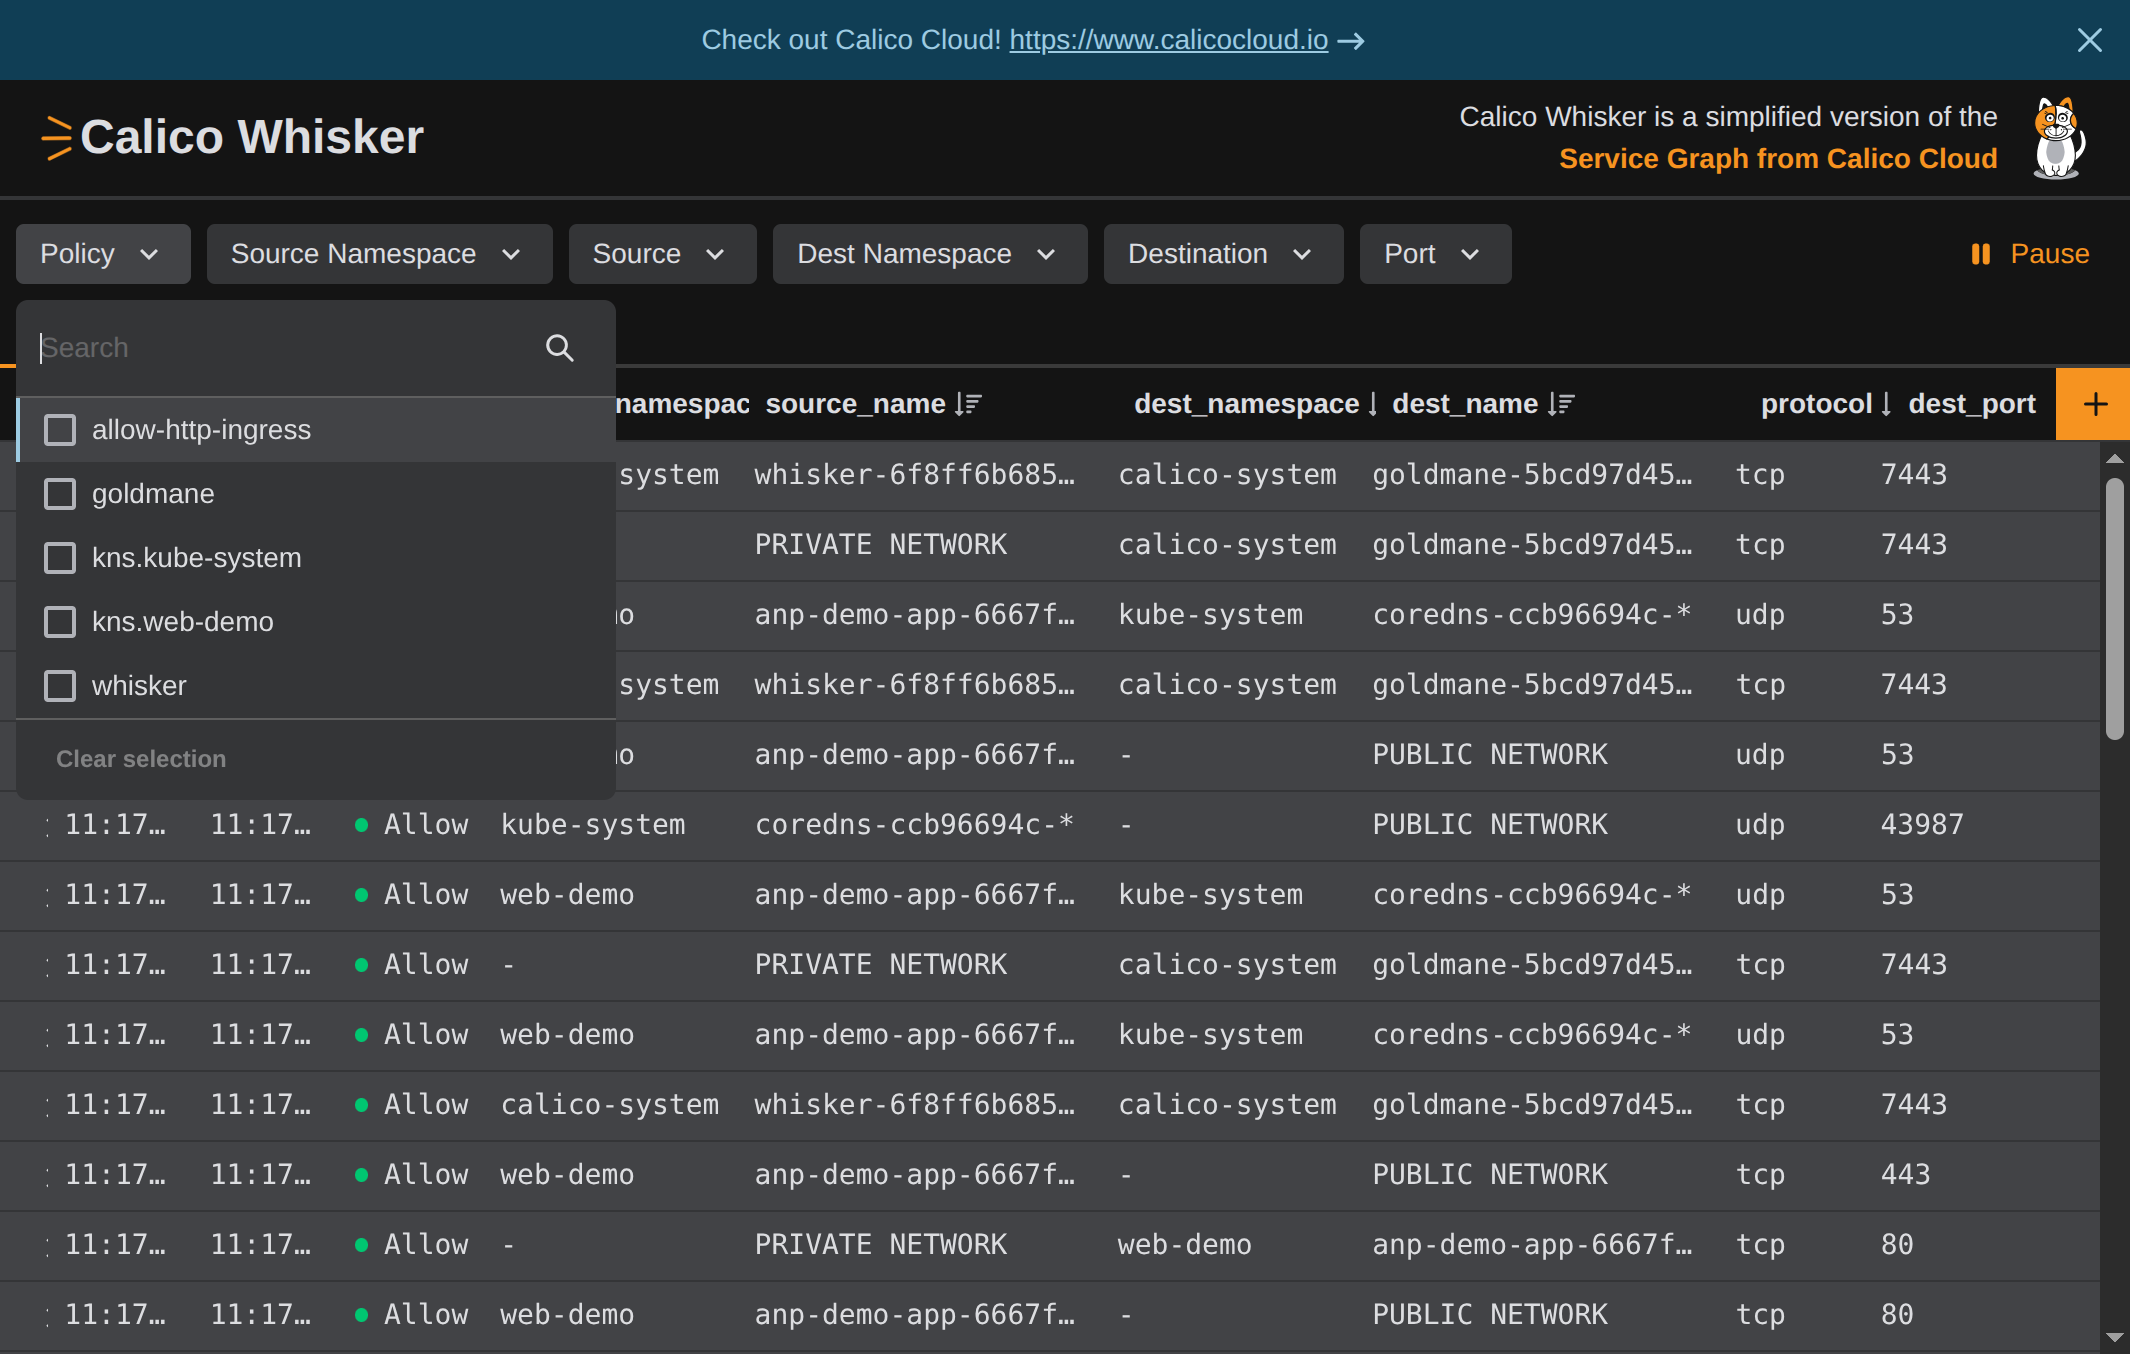Image resolution: width=2130 pixels, height=1354 pixels.
Task: Sort by dest_name column icon
Action: coord(1561,404)
